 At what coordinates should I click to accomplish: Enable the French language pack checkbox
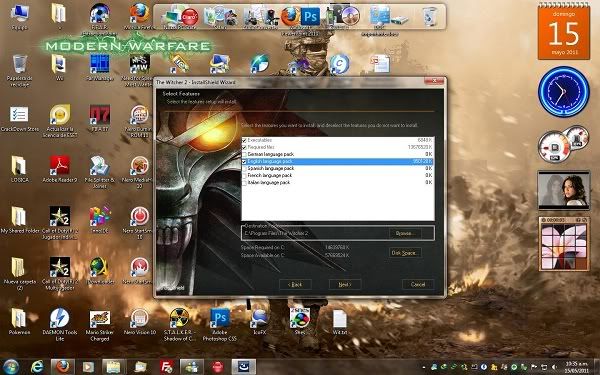(x=244, y=176)
